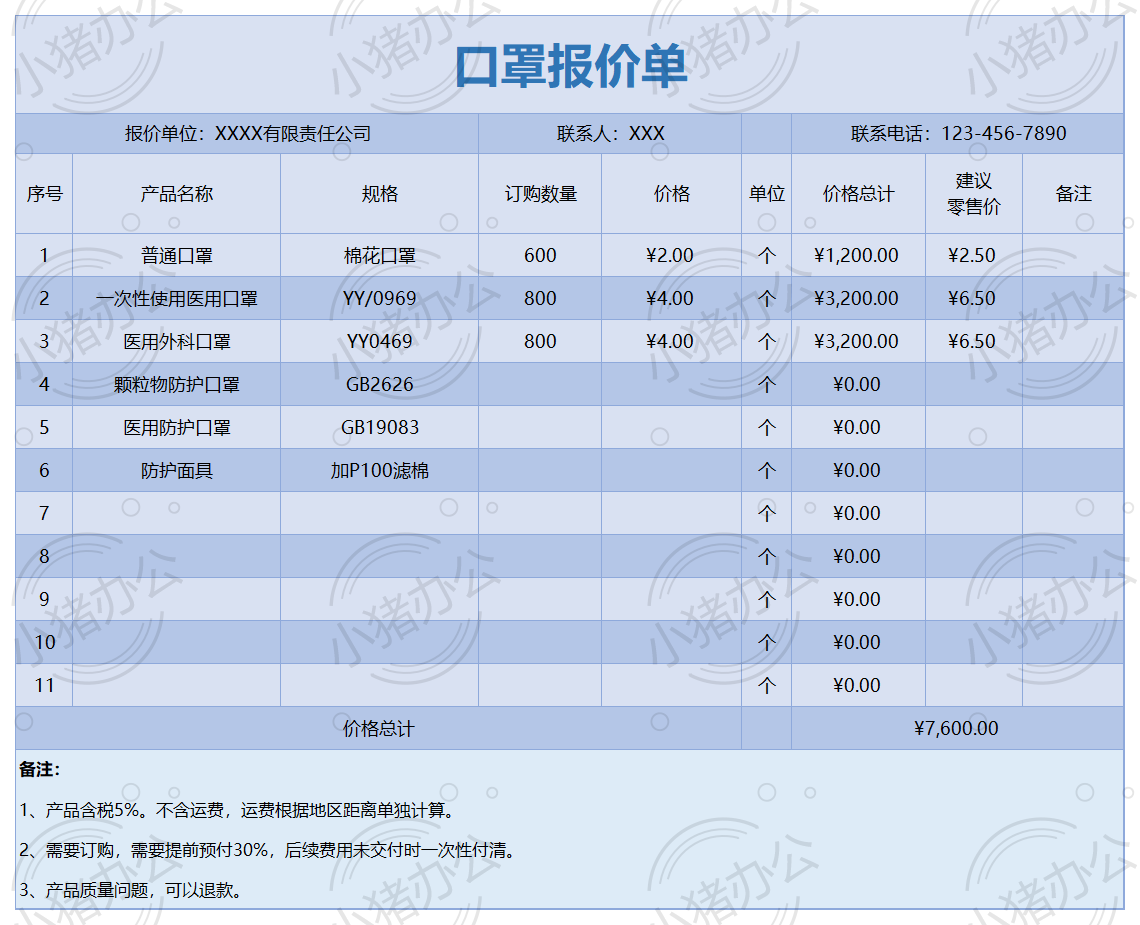Select the grand total ¥7,600.00 cell
Image resolution: width=1140 pixels, height=925 pixels.
[x=958, y=728]
